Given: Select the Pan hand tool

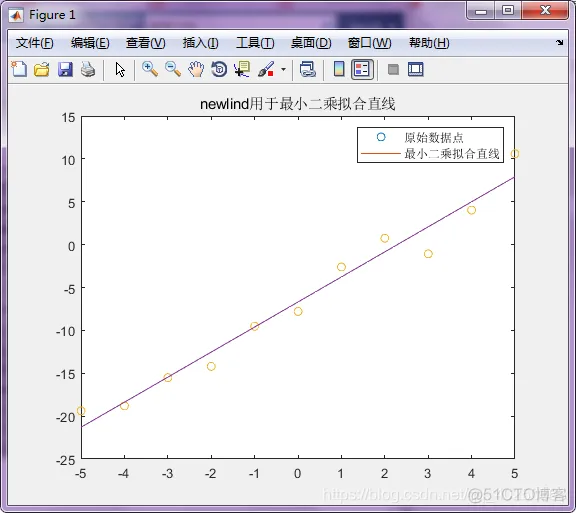Looking at the screenshot, I should (196, 69).
